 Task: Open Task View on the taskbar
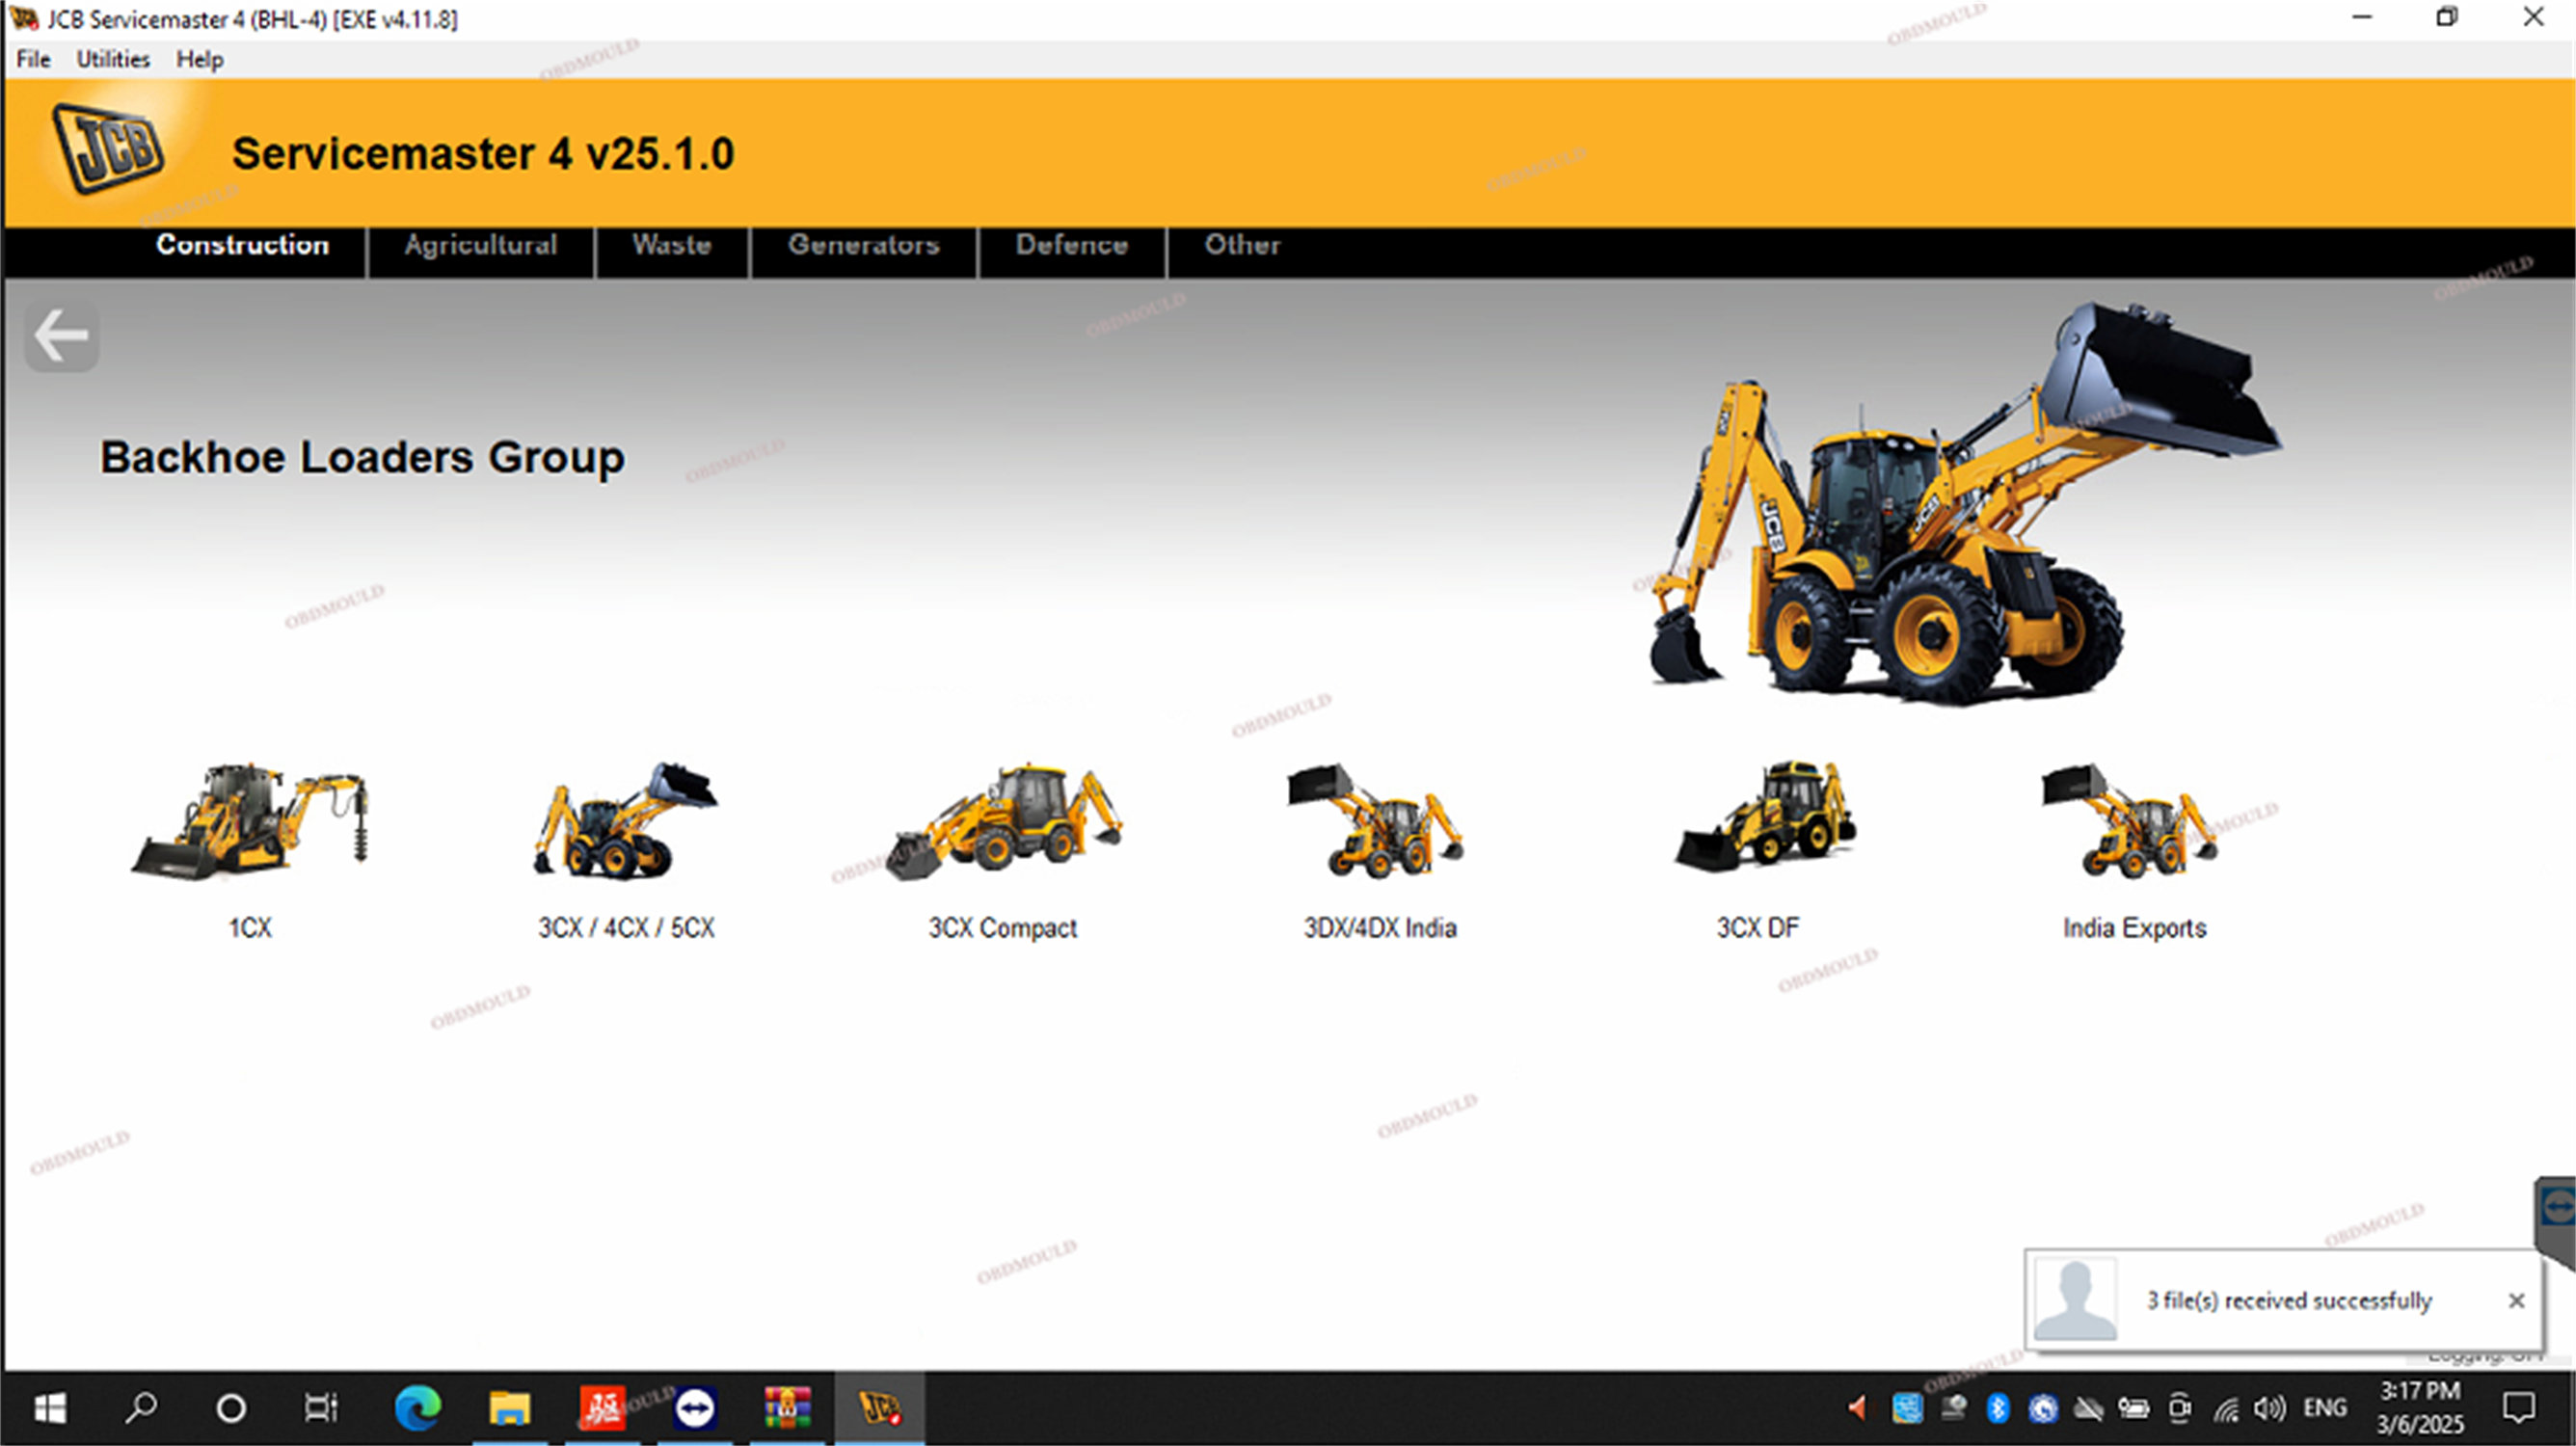click(321, 1408)
